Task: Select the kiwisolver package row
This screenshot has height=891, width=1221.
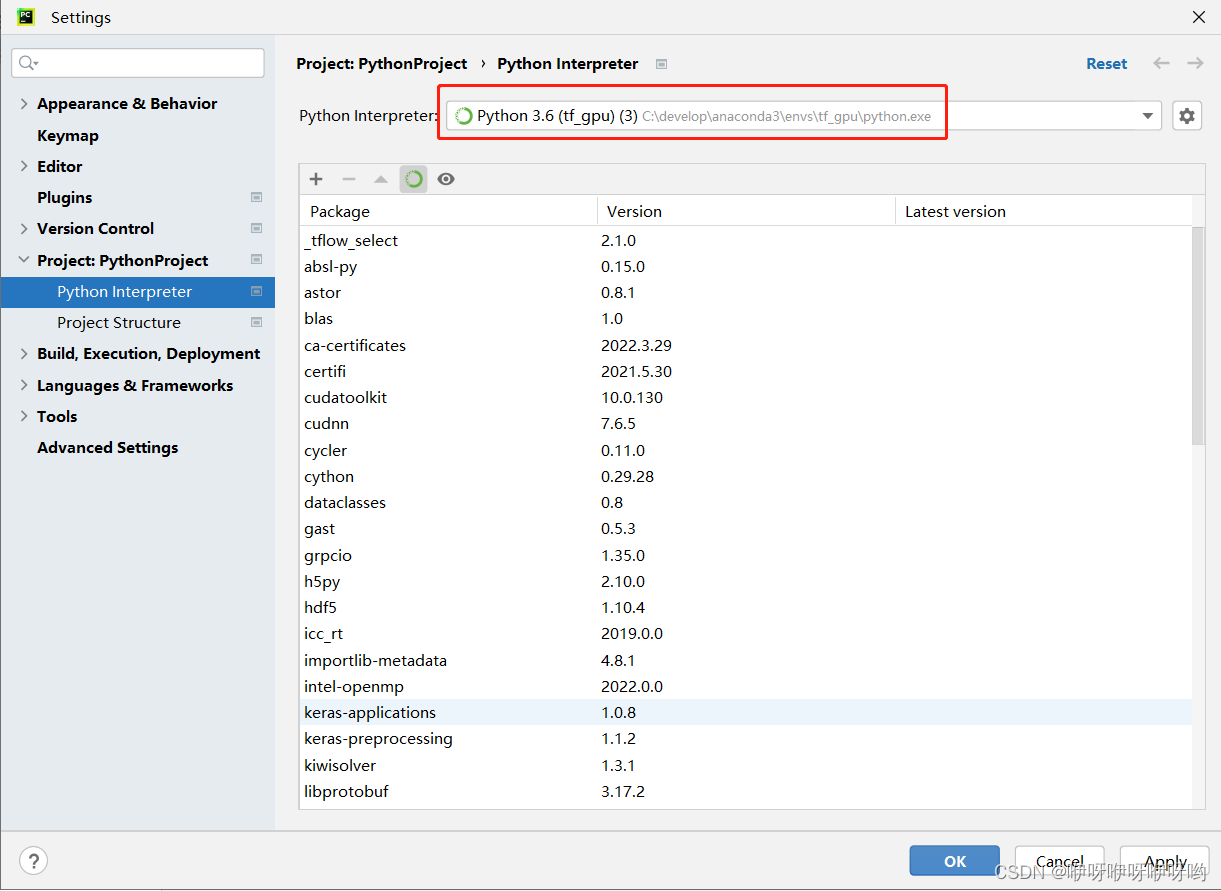Action: point(746,766)
